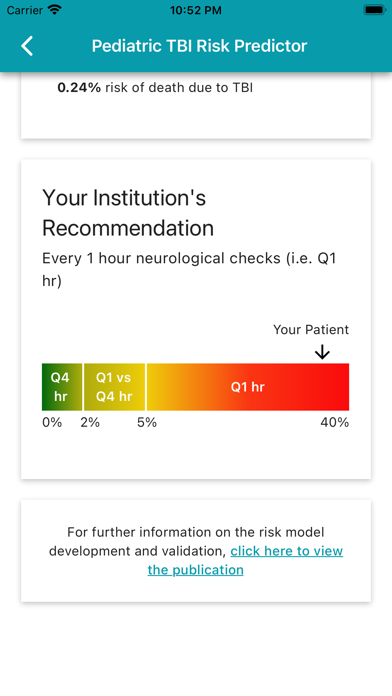Image resolution: width=392 pixels, height=696 pixels.
Task: Tap the 0.24% risk of death text
Action: (x=155, y=87)
